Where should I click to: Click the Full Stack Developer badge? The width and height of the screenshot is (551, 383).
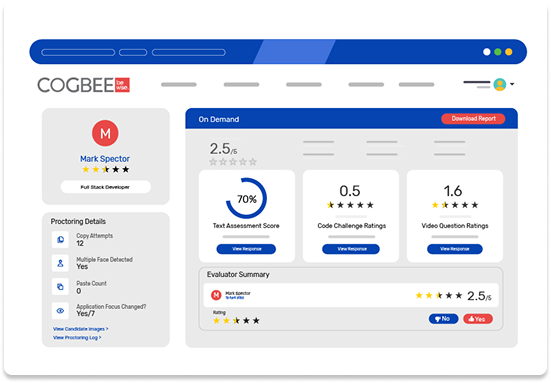click(105, 187)
